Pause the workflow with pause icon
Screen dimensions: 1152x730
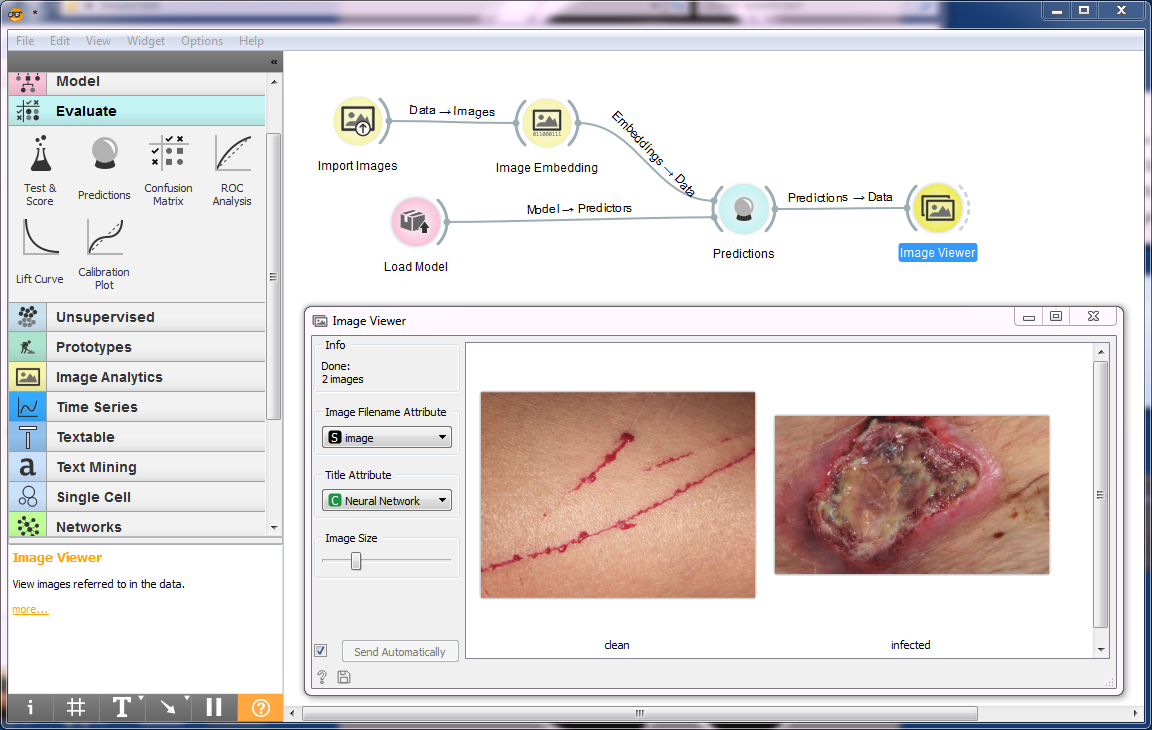(214, 708)
